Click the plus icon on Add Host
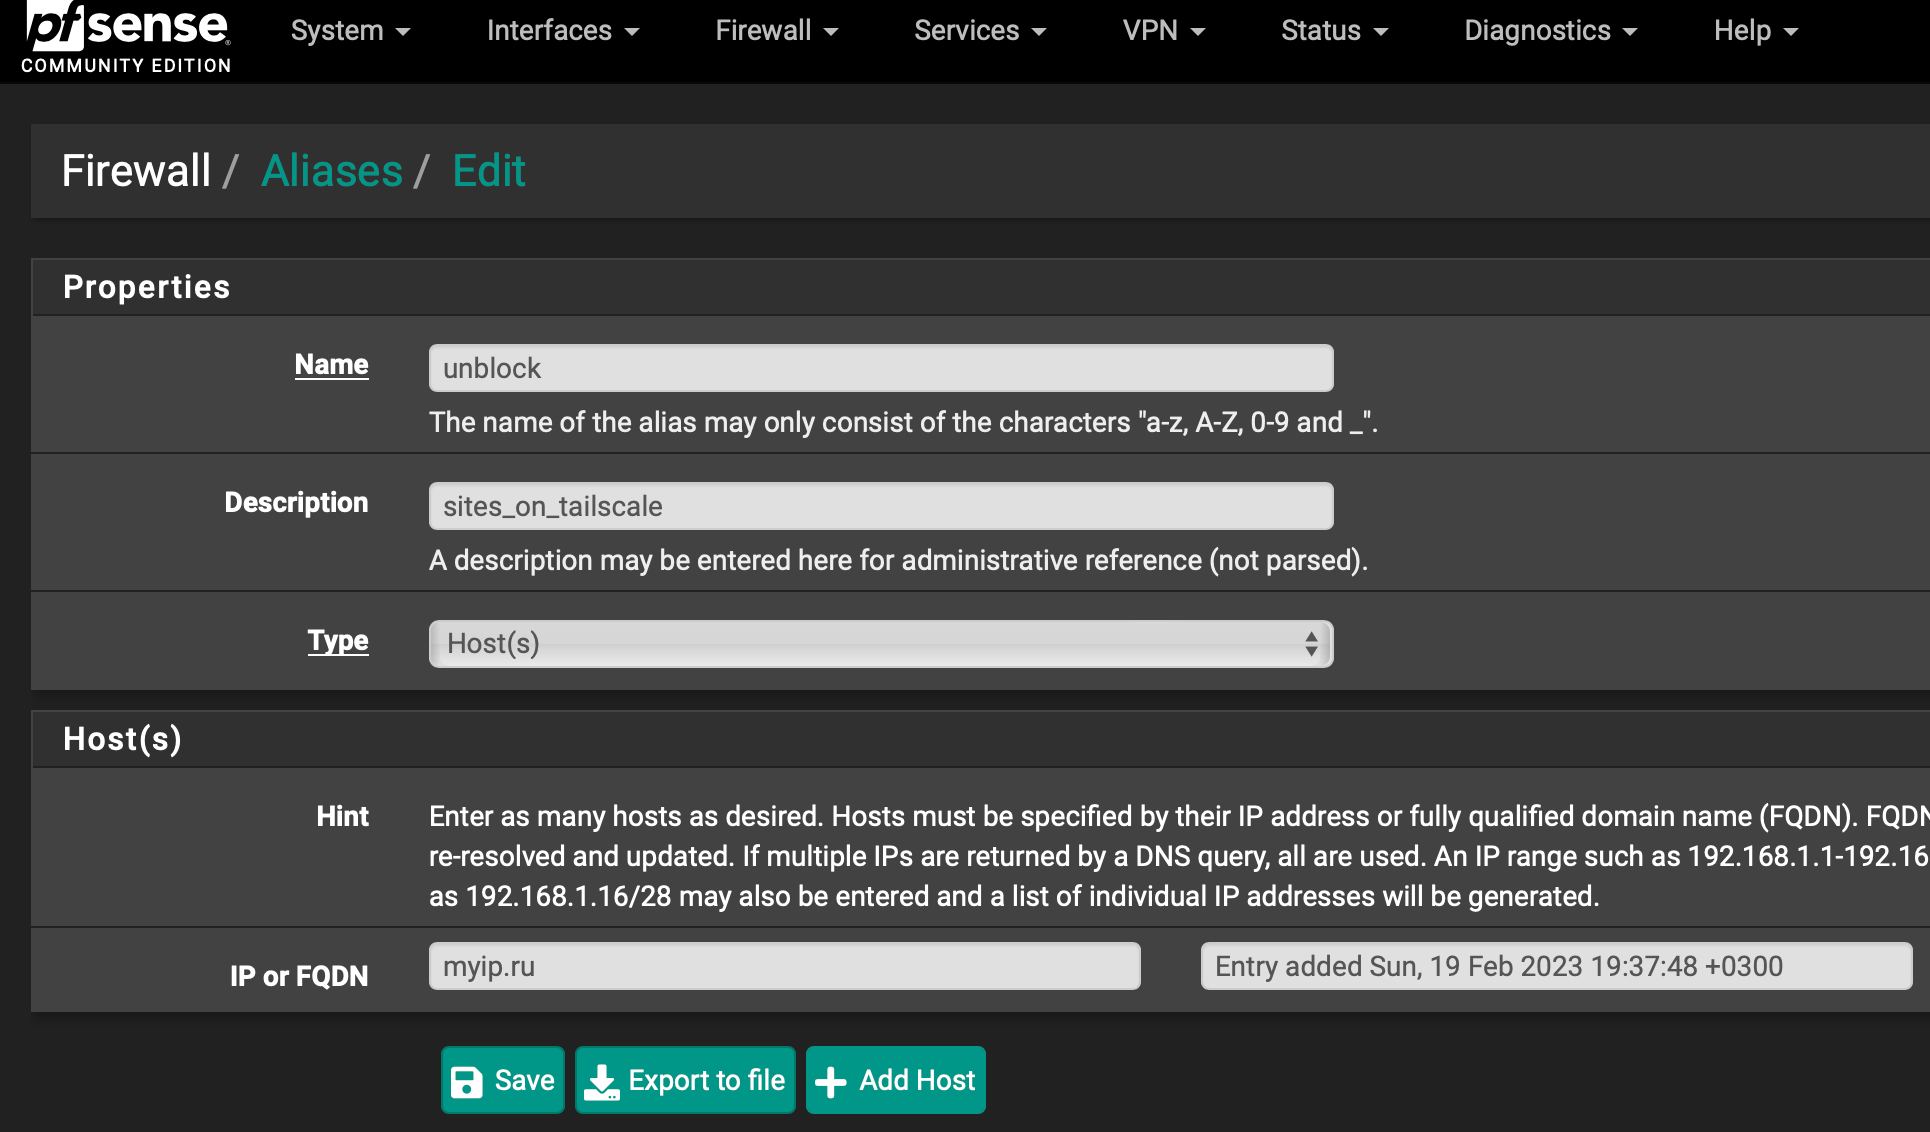 click(831, 1081)
